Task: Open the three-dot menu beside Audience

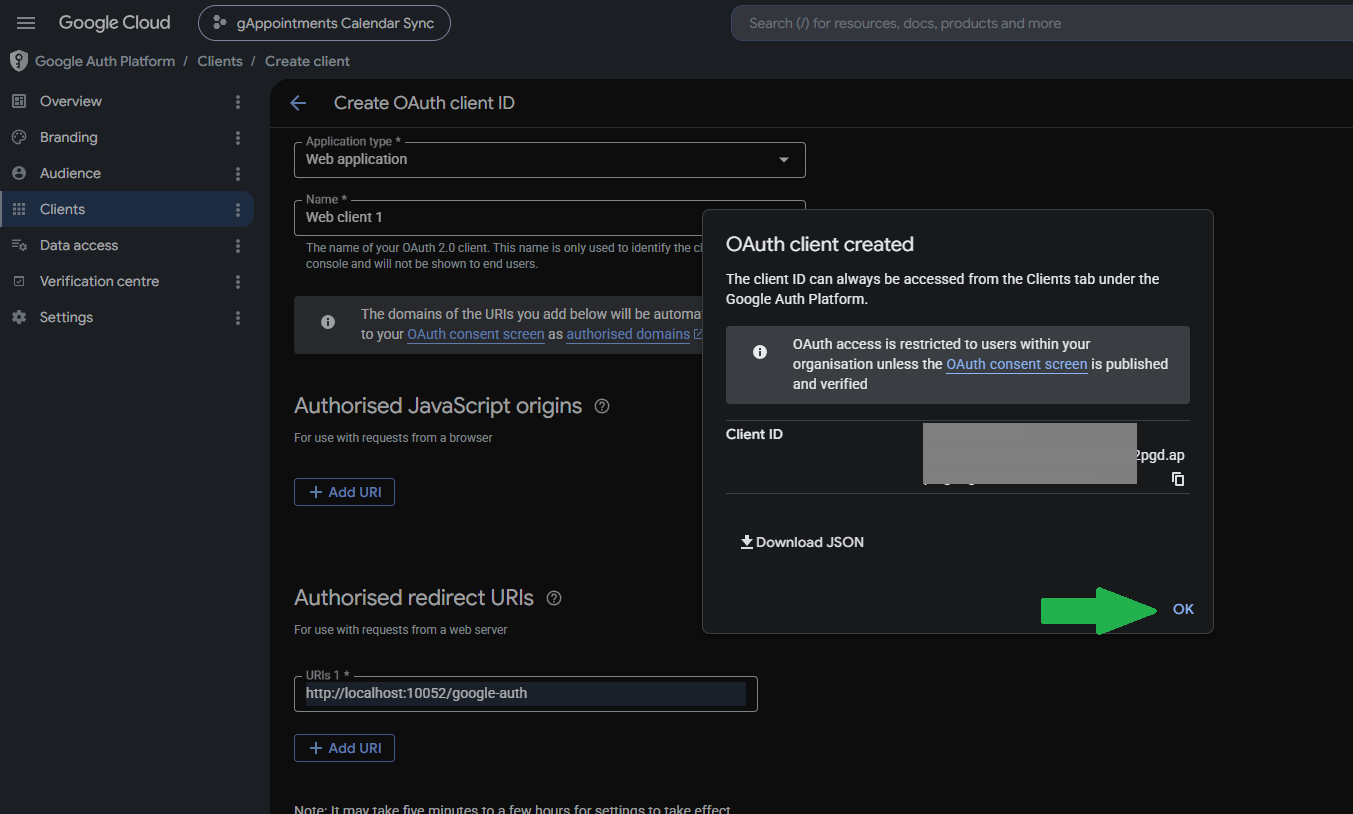Action: [x=238, y=173]
